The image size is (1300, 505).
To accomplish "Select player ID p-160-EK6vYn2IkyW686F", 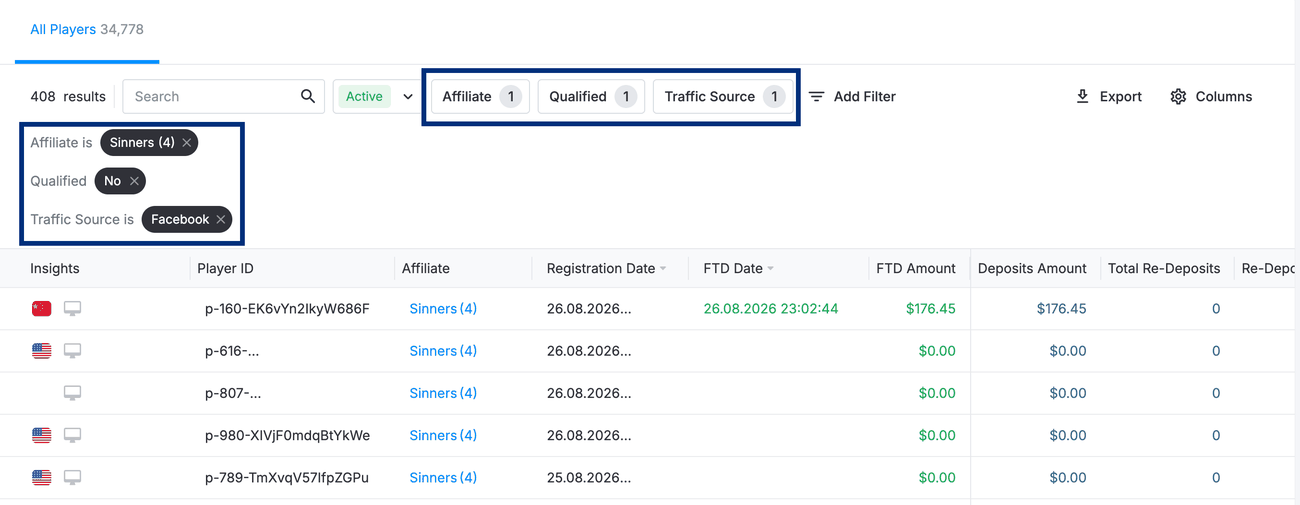I will tap(287, 309).
